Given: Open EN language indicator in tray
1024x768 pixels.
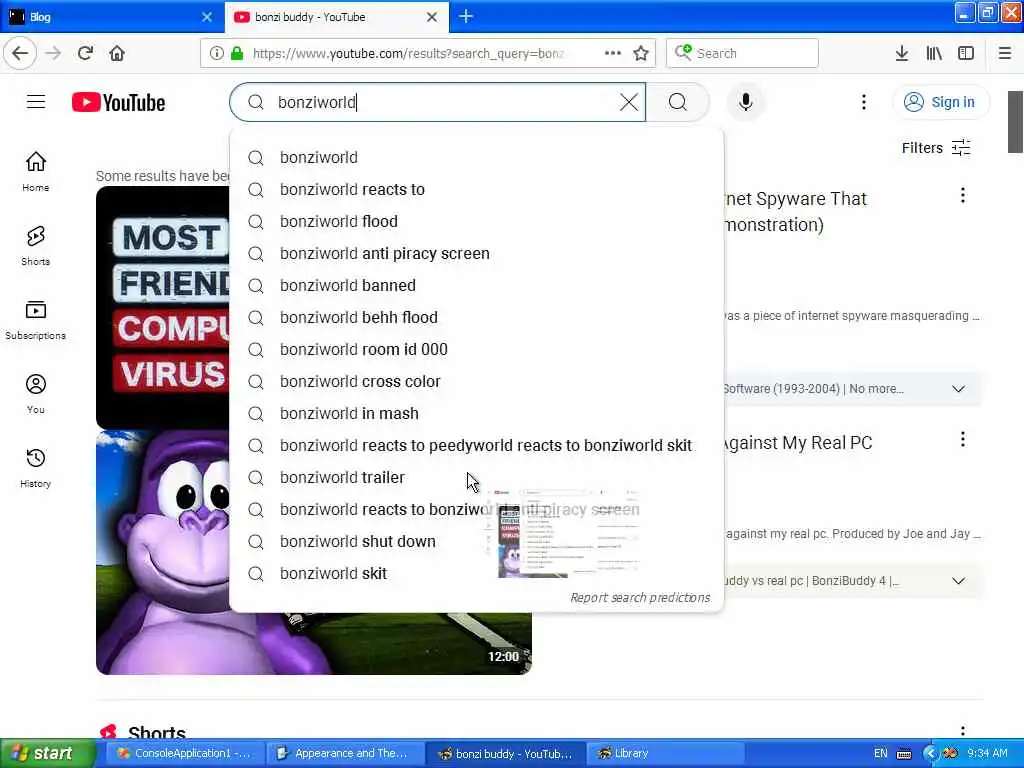Looking at the screenshot, I should coord(880,753).
